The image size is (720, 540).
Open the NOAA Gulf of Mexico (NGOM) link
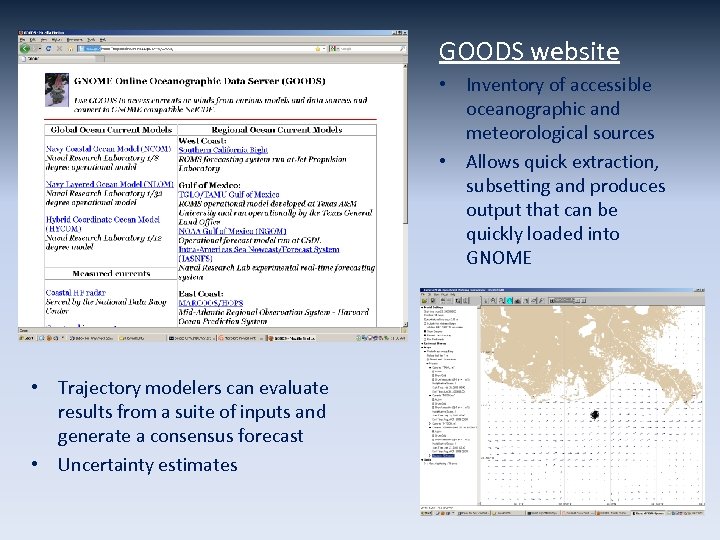(x=232, y=231)
